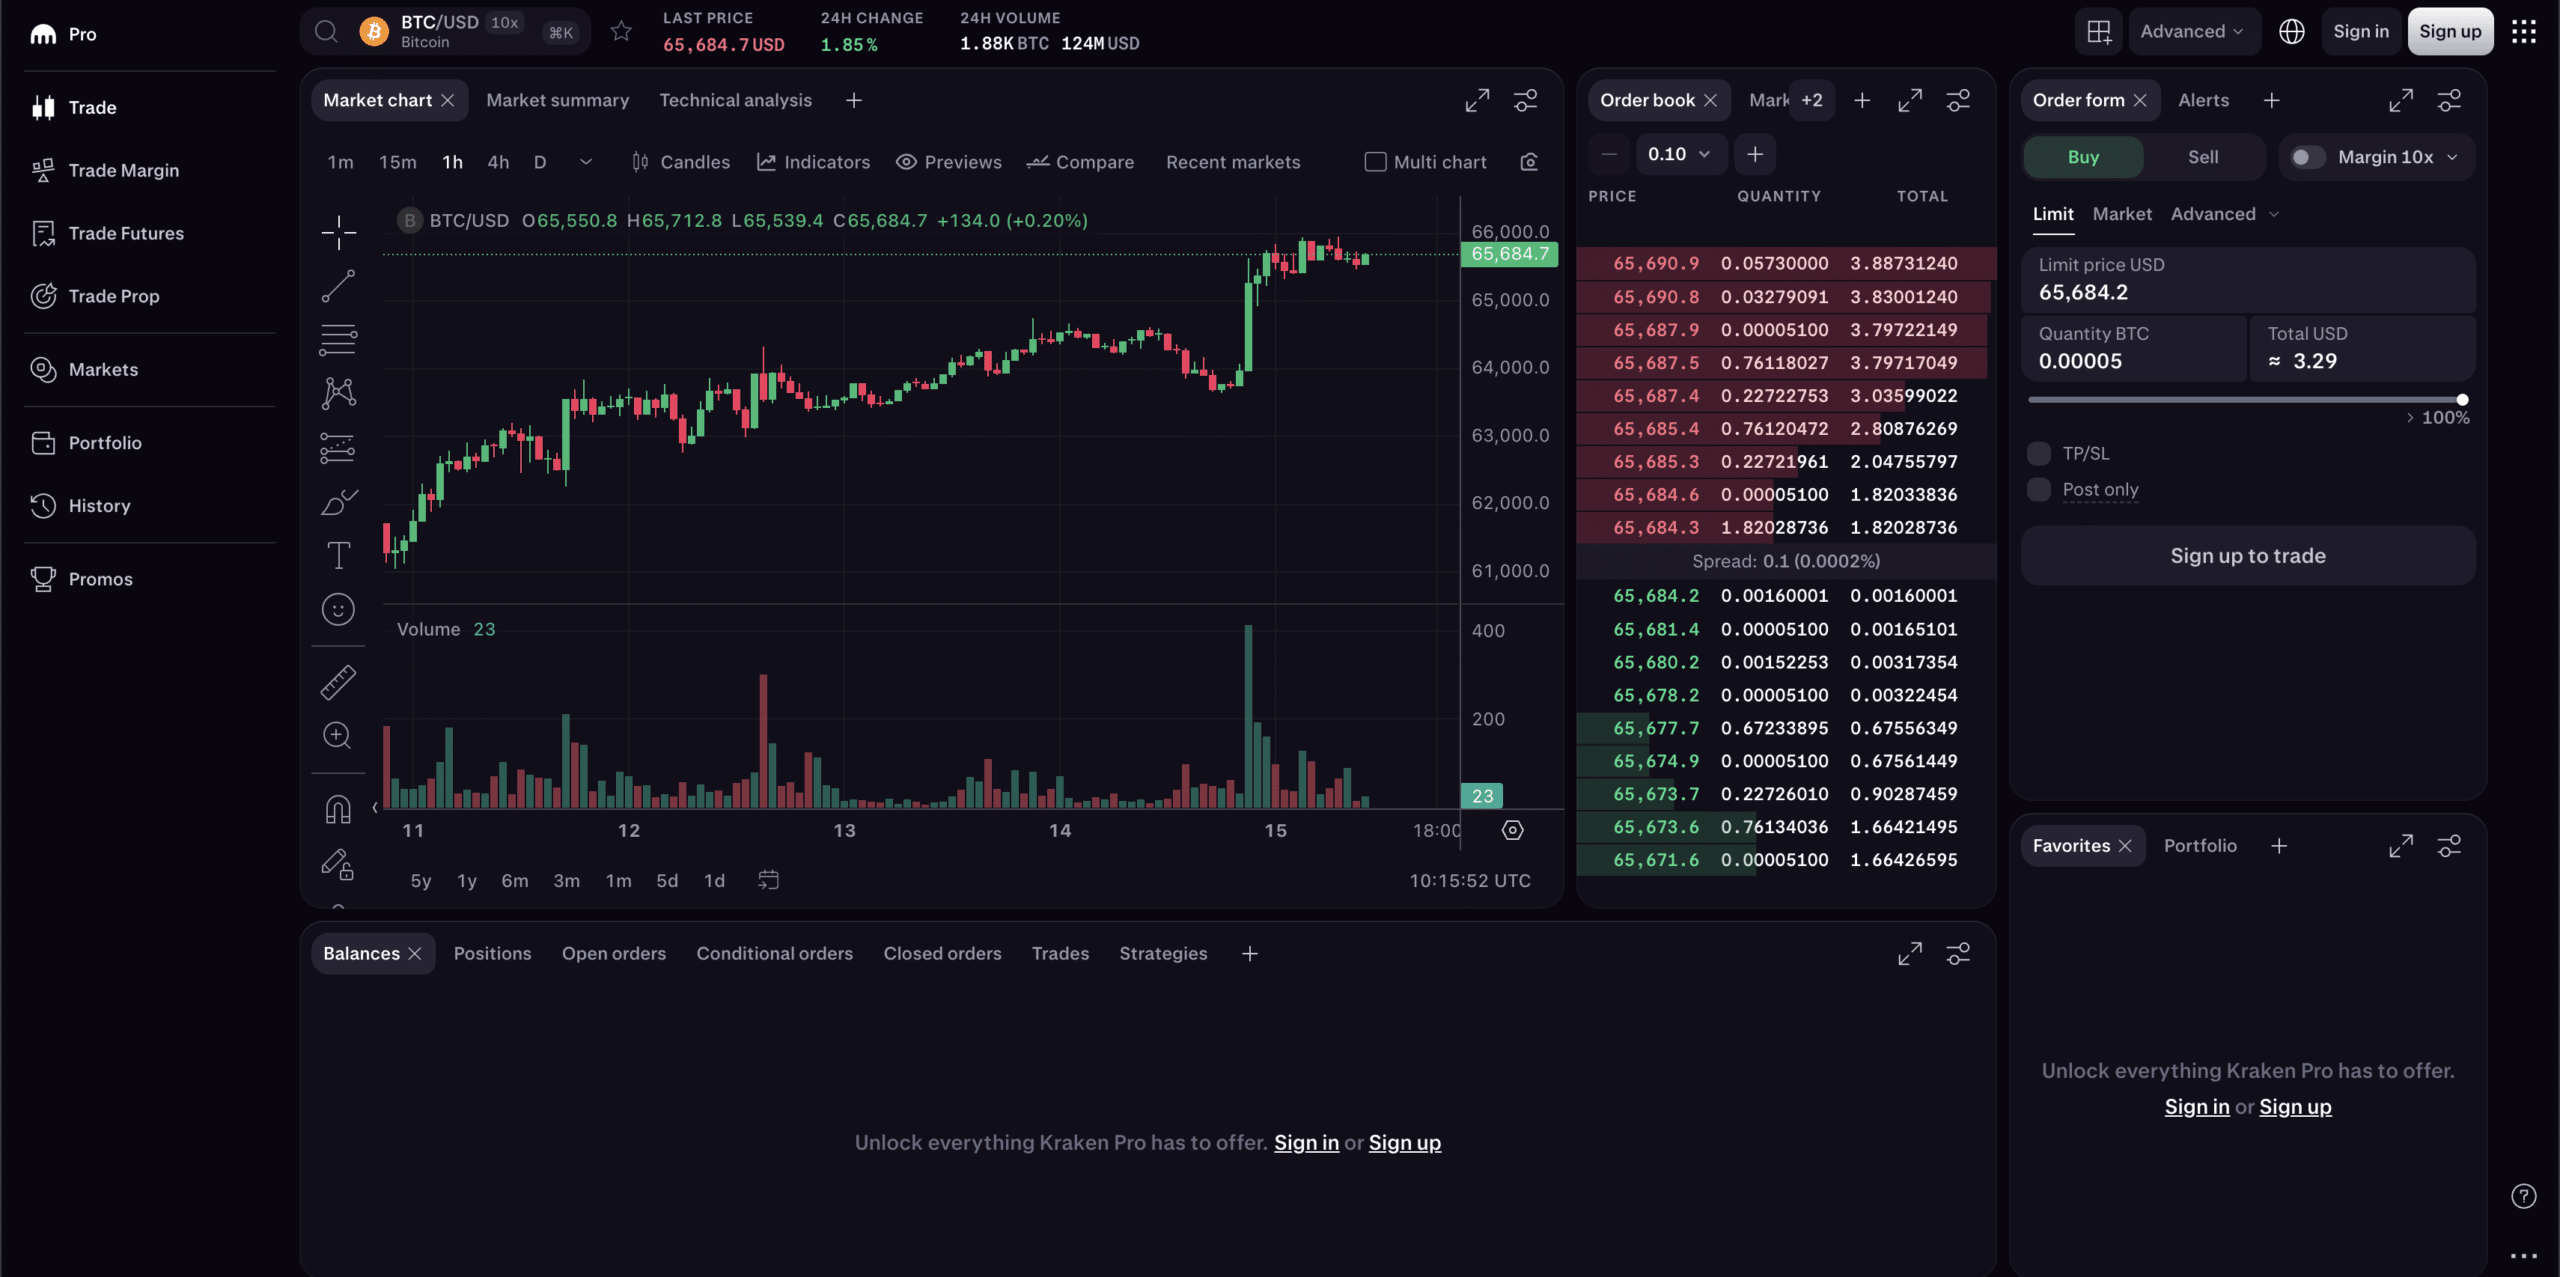This screenshot has height=1277, width=2560.
Task: Open the Positions tab
Action: 492,953
